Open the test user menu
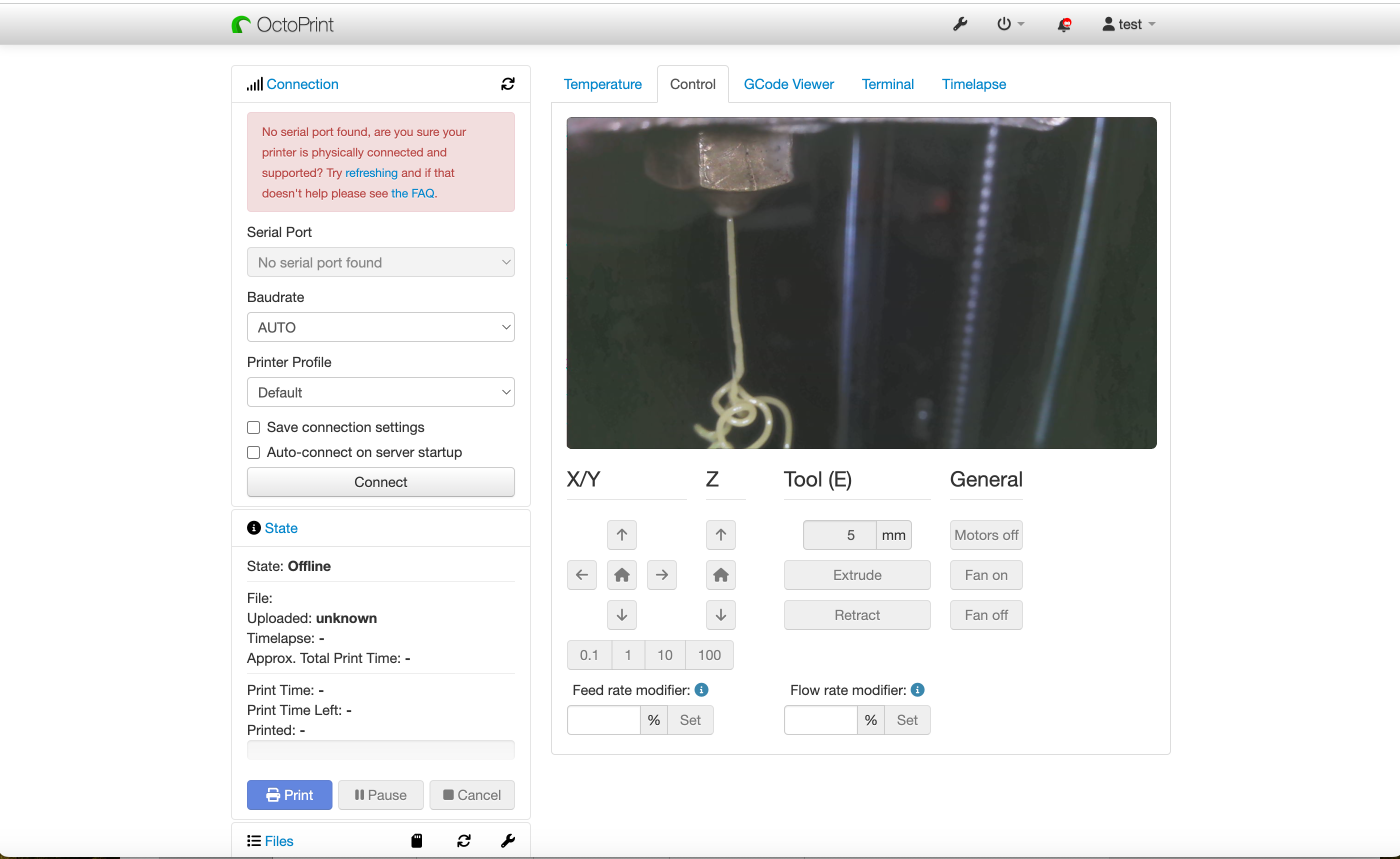This screenshot has width=1400, height=859. [x=1129, y=24]
